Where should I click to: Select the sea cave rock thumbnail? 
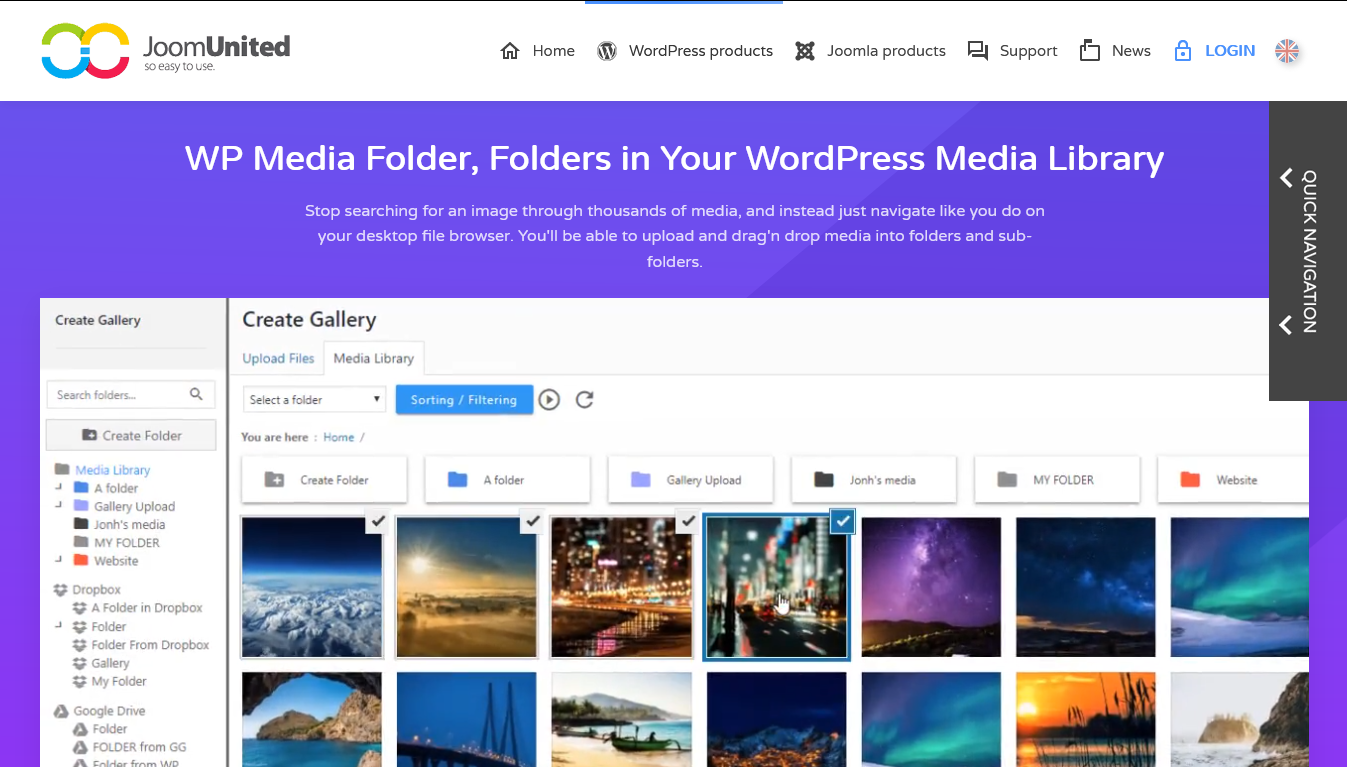pos(312,720)
